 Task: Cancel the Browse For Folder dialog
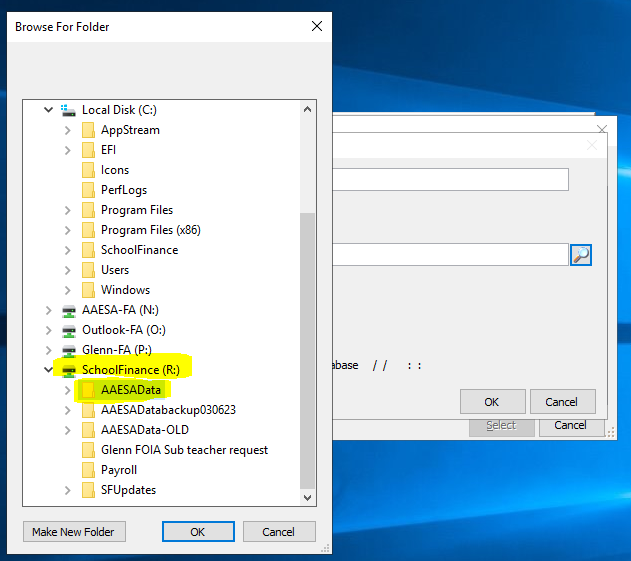[x=279, y=532]
